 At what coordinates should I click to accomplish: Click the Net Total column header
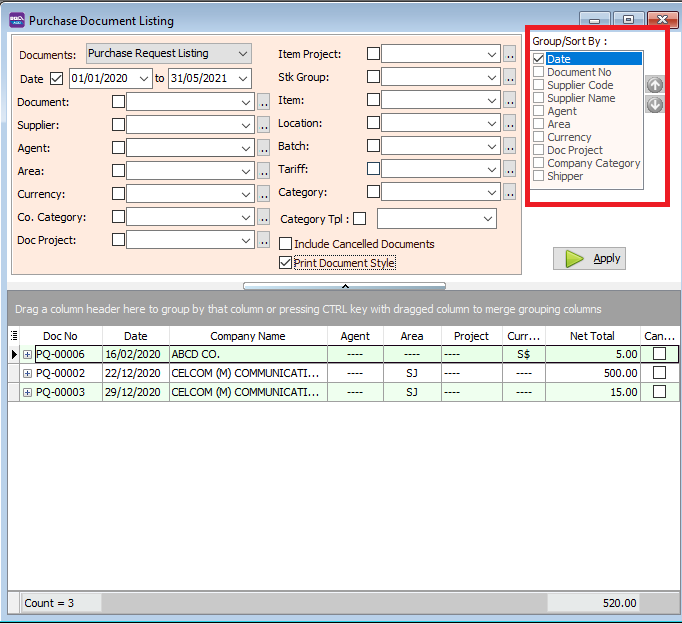coord(592,336)
